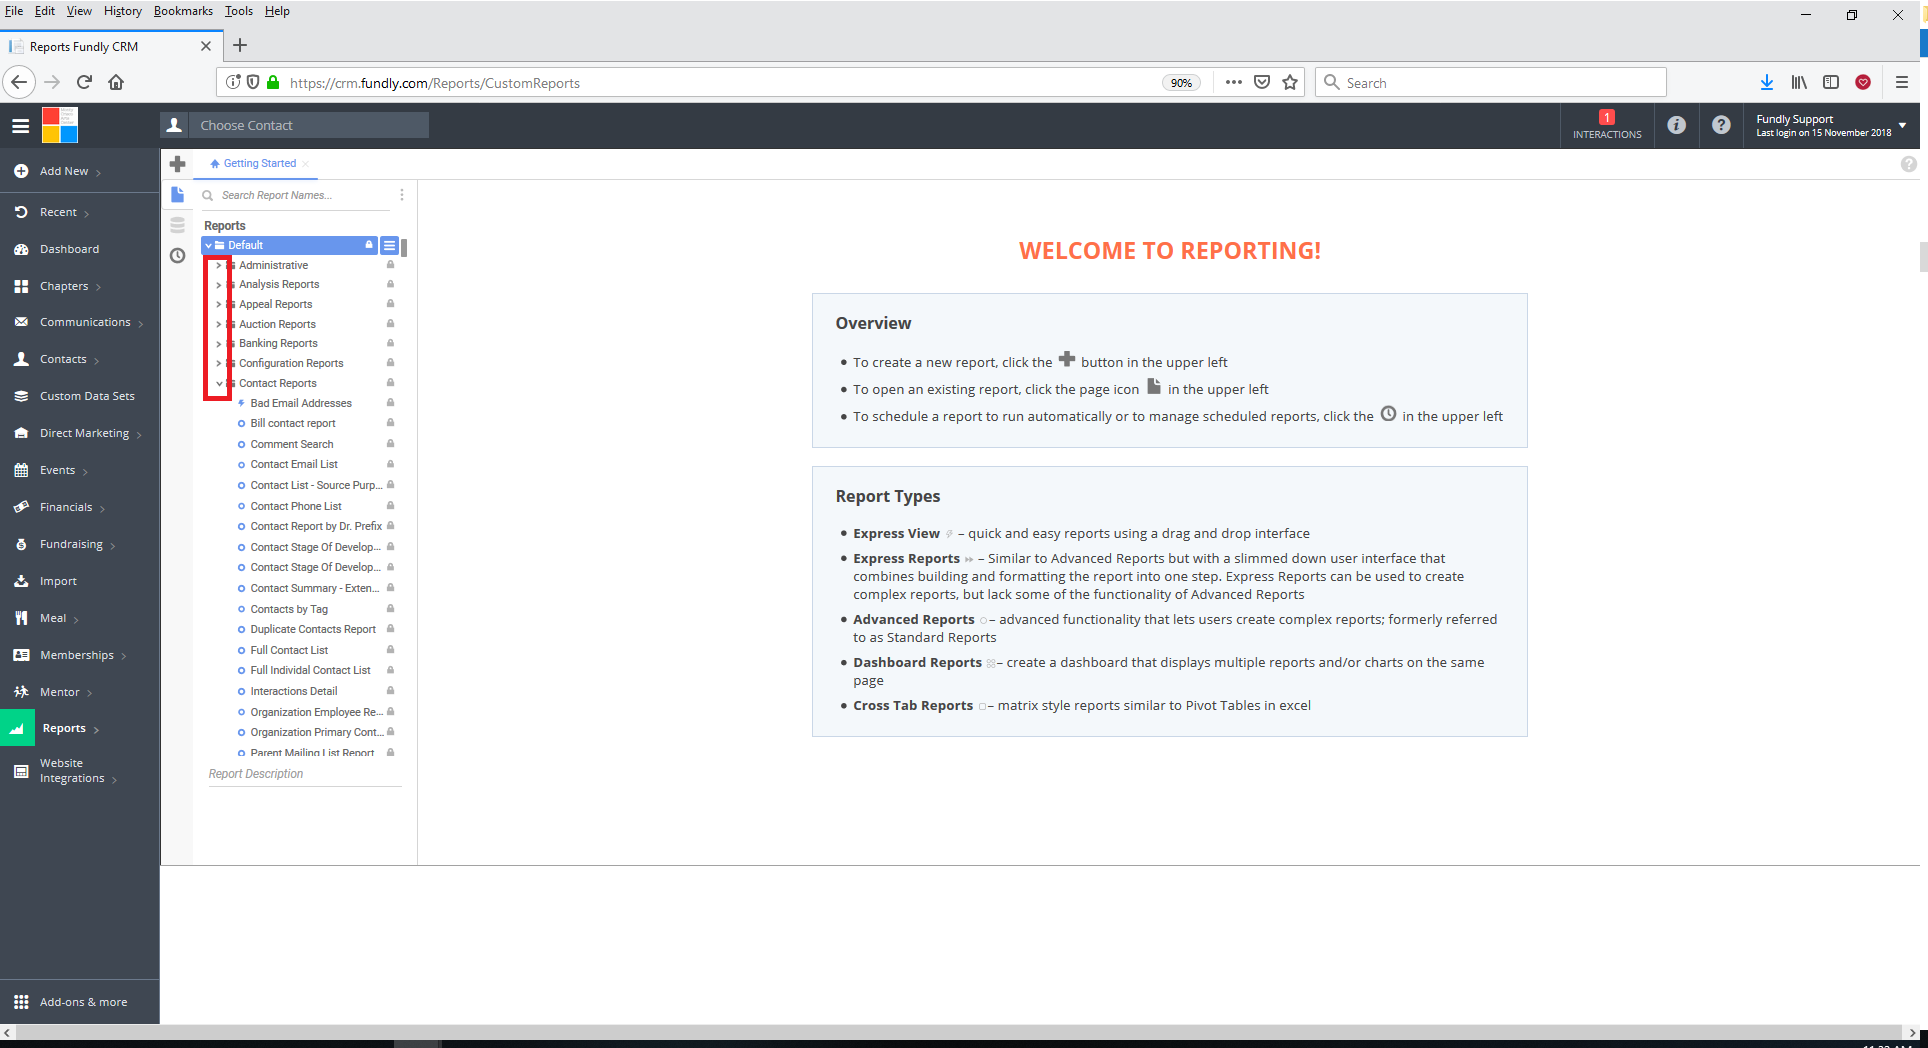The image size is (1928, 1048).
Task: Open the Bookmarks menu
Action: (x=183, y=11)
